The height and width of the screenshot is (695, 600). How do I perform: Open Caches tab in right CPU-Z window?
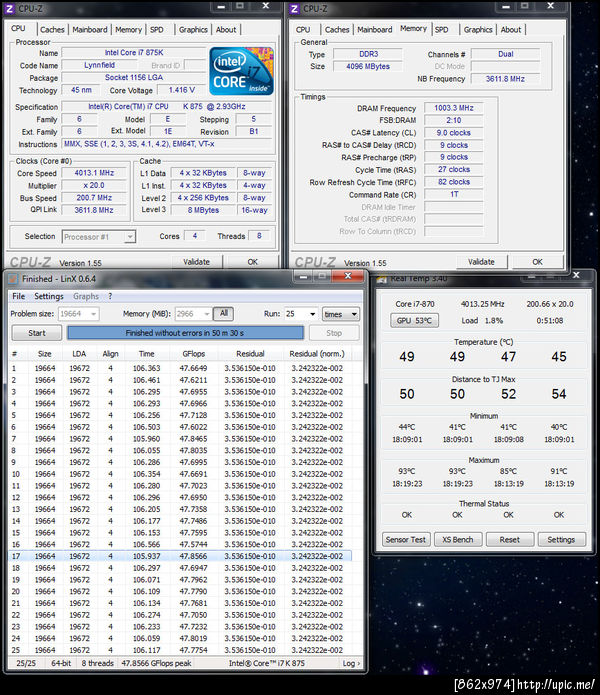(x=337, y=30)
